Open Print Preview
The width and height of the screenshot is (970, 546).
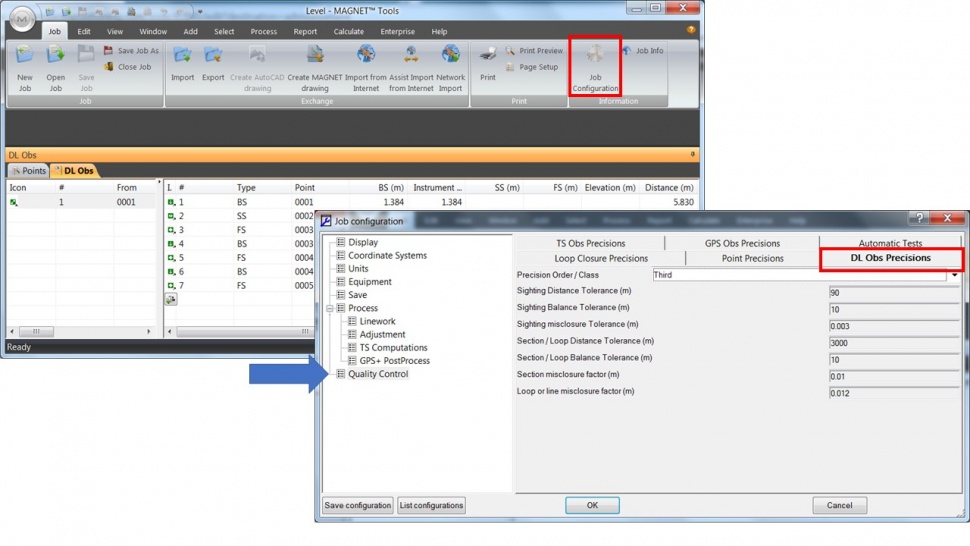534,51
